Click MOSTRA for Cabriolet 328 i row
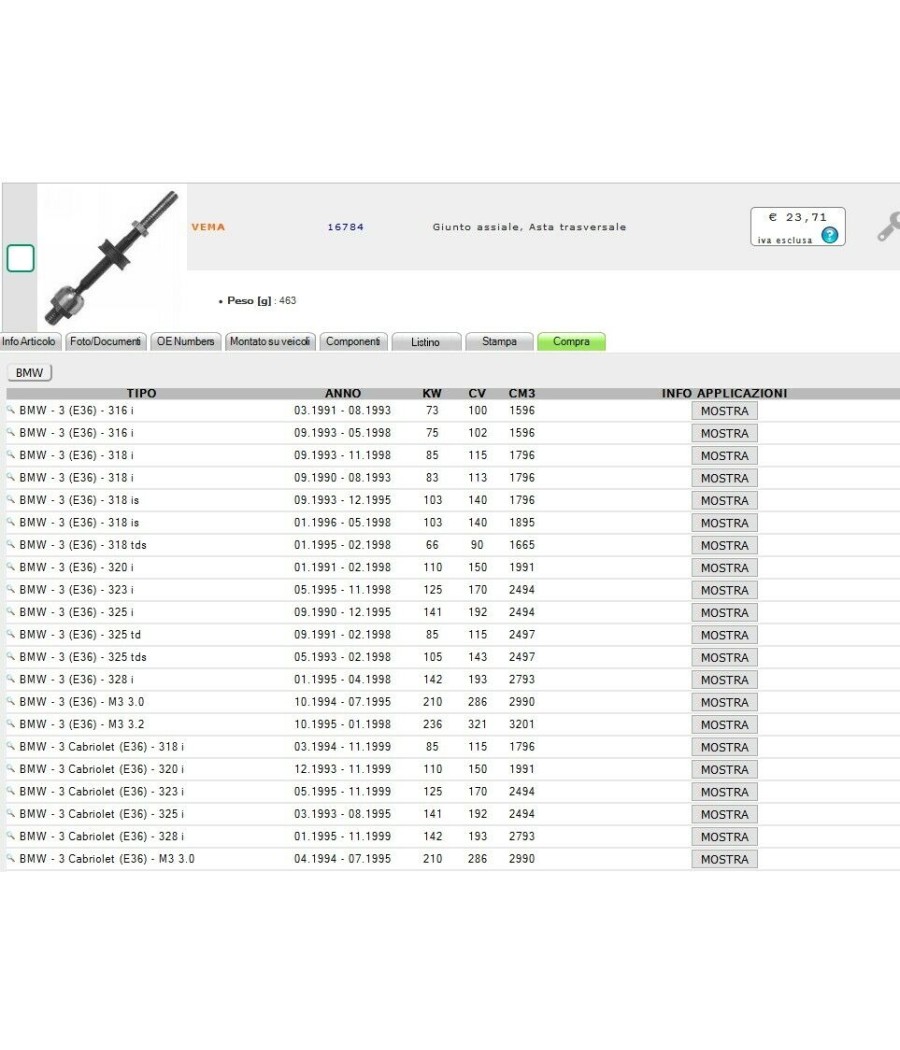900x1050 pixels. (x=725, y=837)
